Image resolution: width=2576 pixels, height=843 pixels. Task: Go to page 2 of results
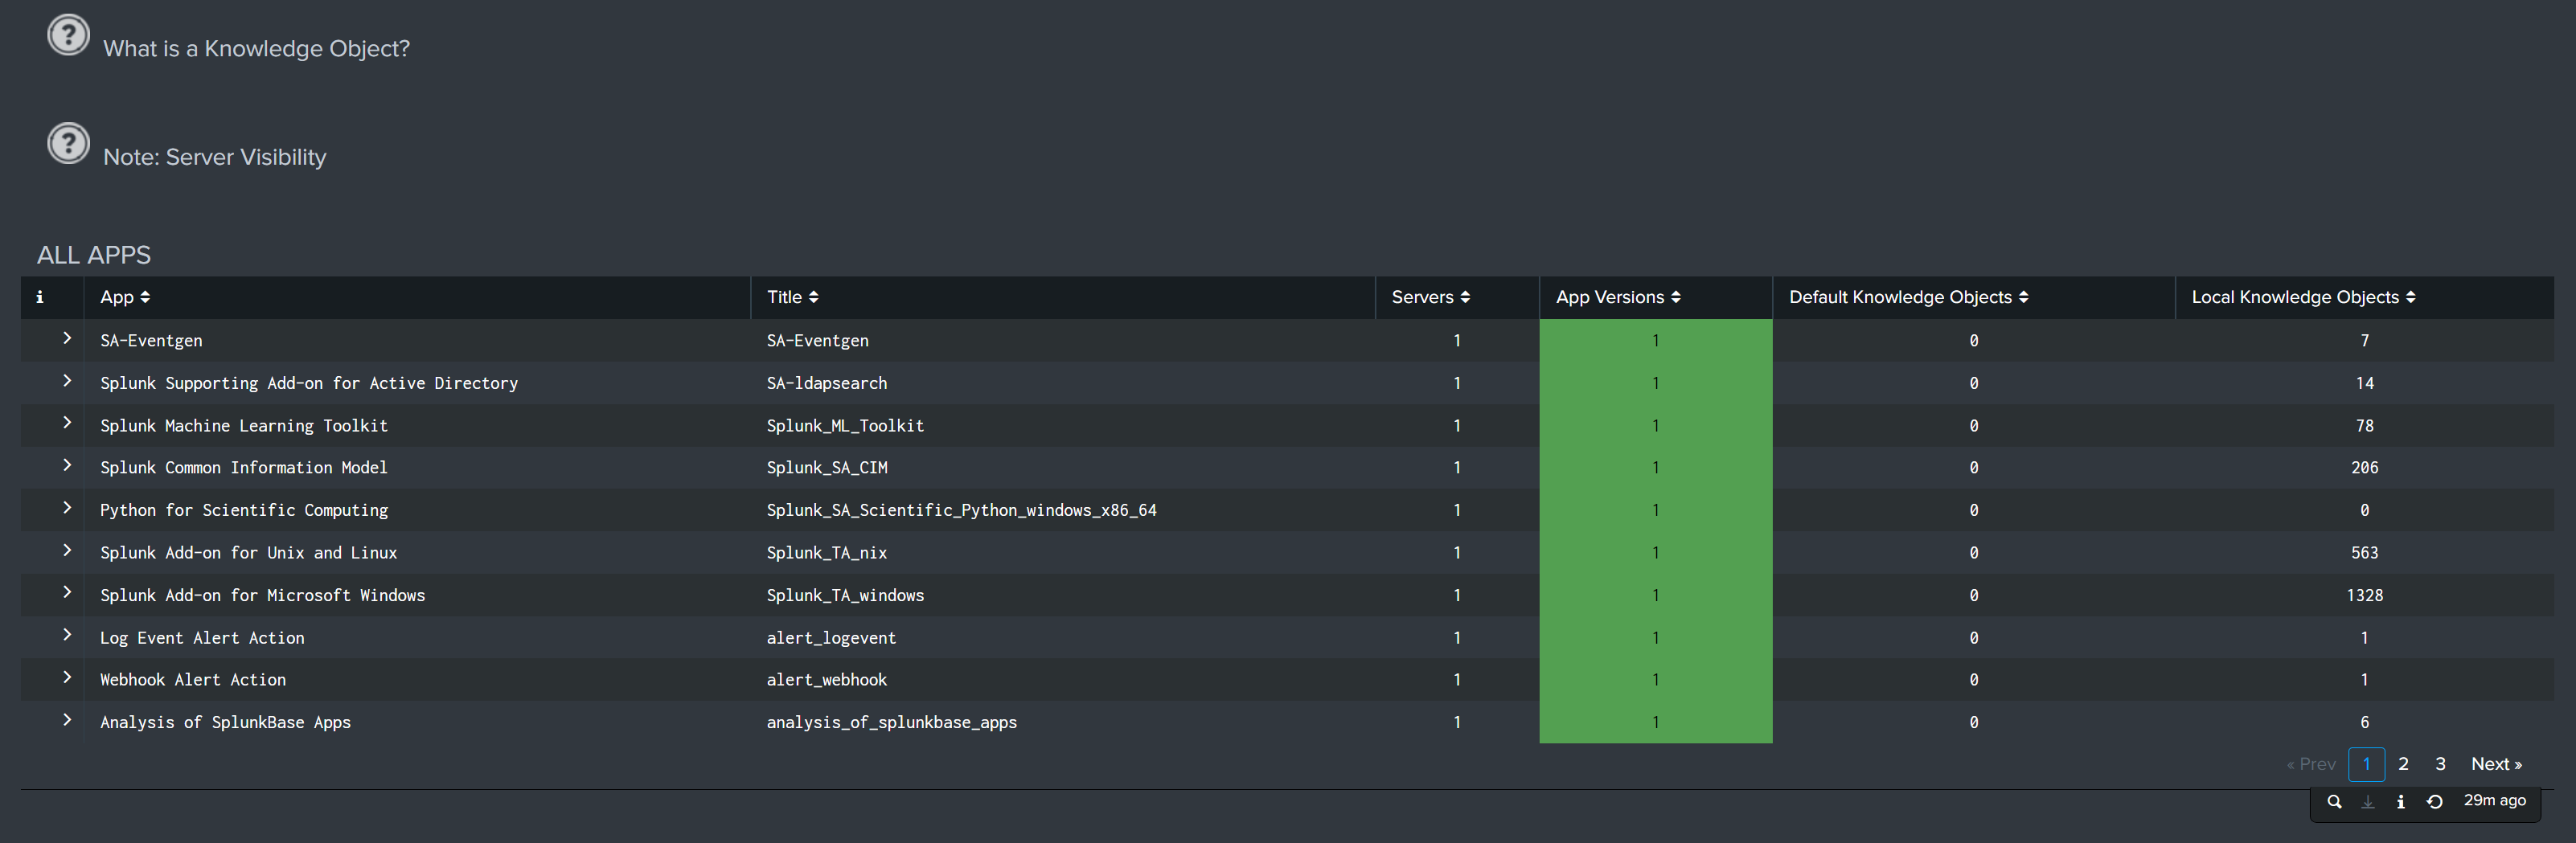pyautogui.click(x=2403, y=764)
